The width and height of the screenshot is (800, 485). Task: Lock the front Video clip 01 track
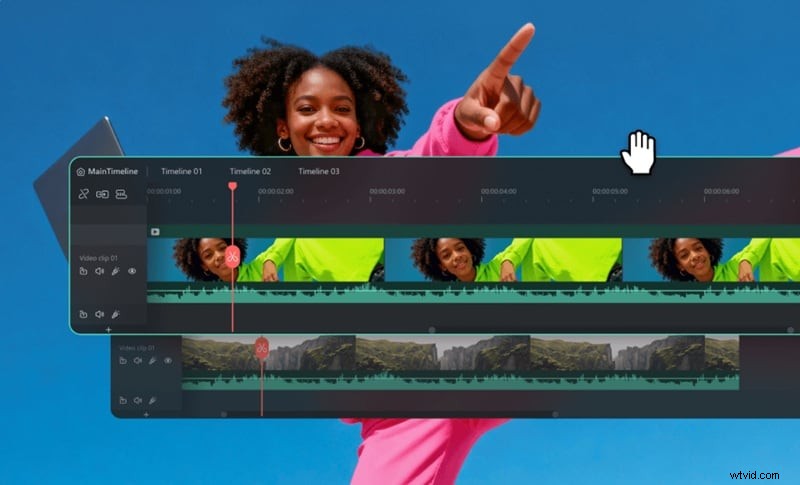[x=83, y=271]
